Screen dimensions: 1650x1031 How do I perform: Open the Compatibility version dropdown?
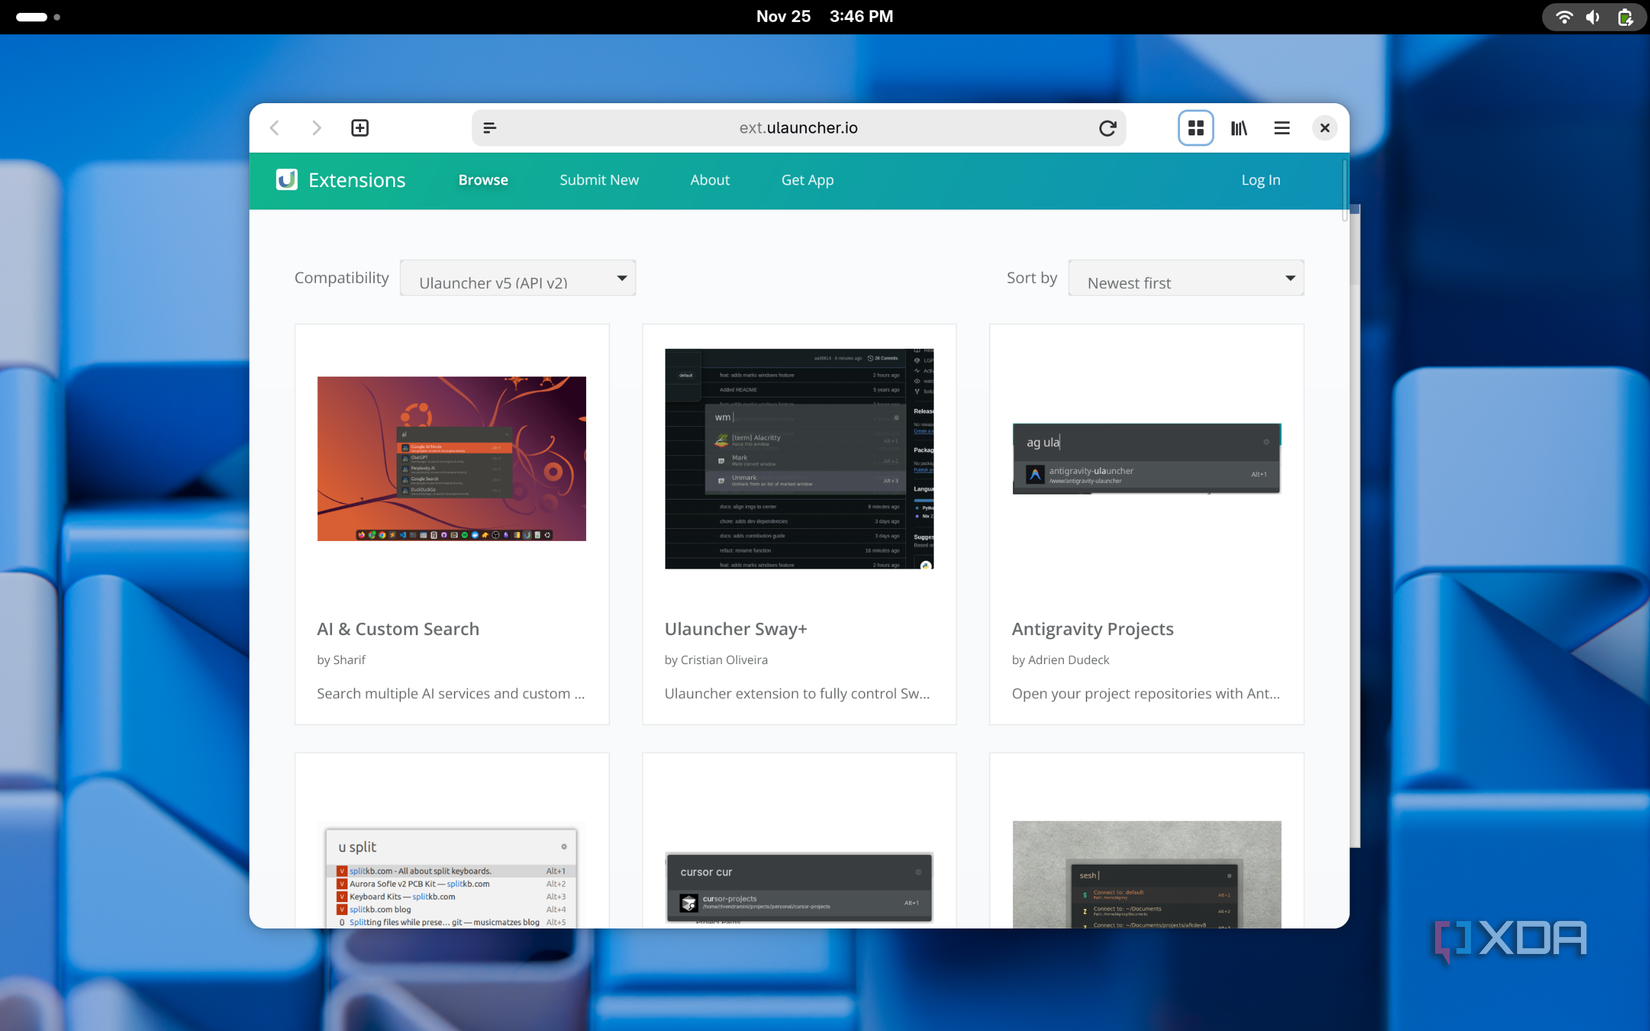tap(517, 278)
